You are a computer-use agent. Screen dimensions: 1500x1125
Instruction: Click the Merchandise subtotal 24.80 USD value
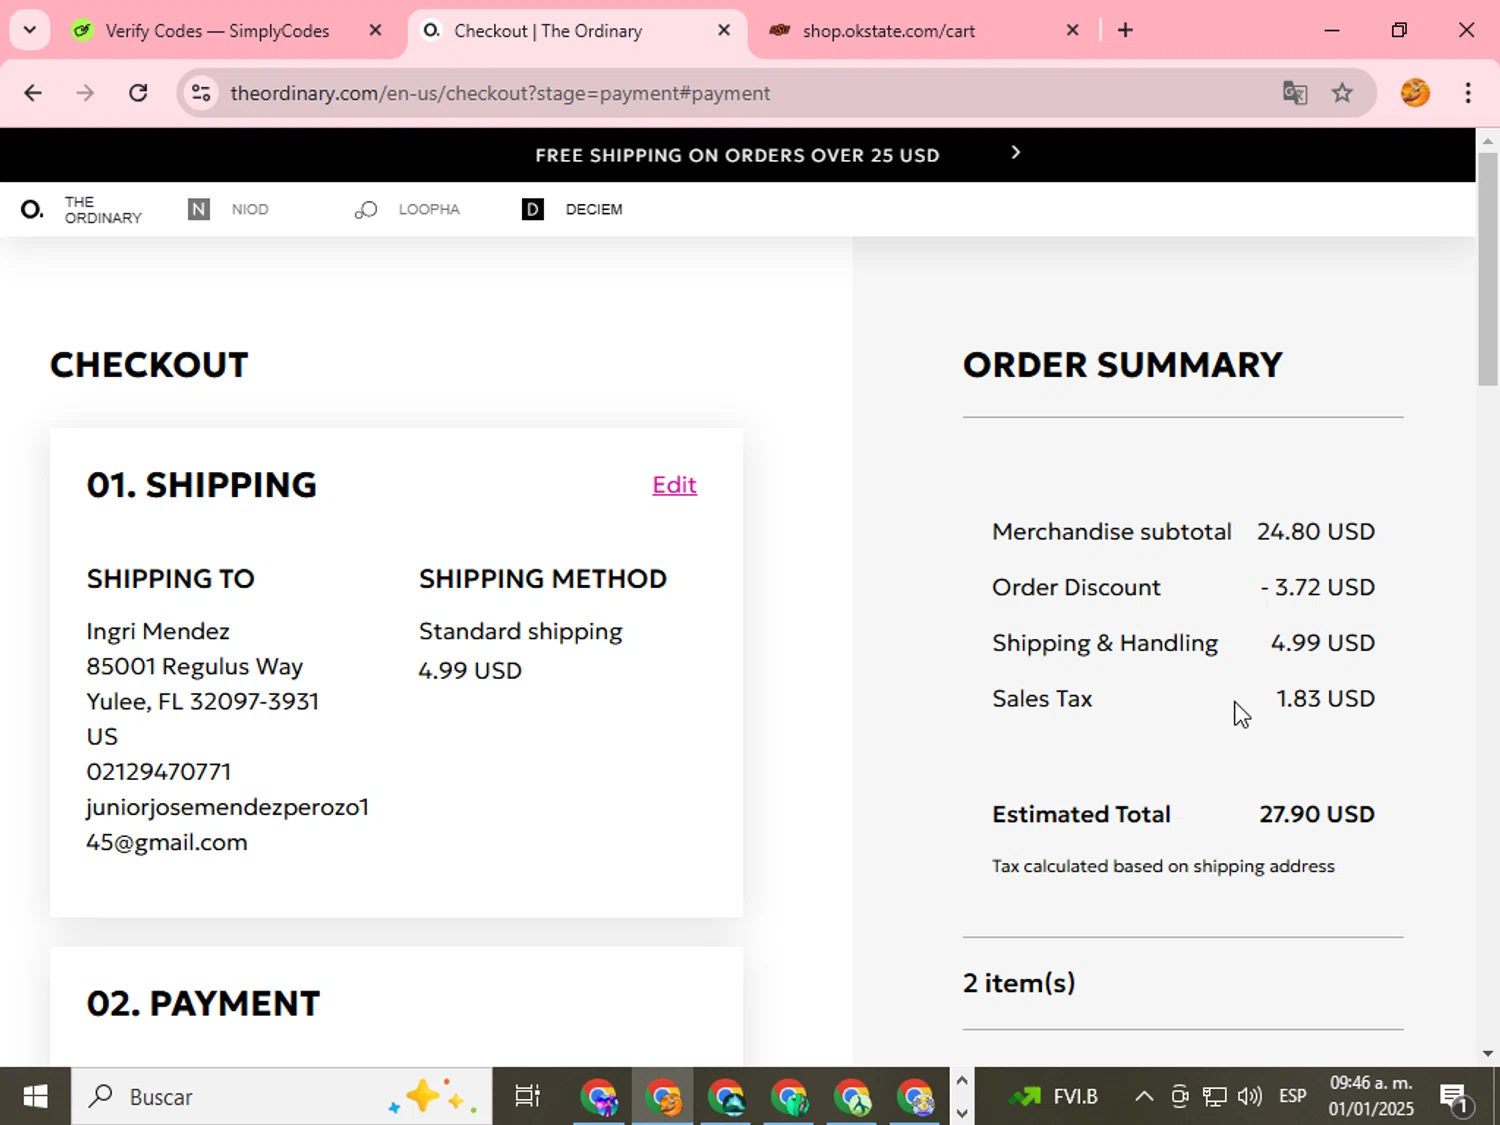coord(1316,531)
